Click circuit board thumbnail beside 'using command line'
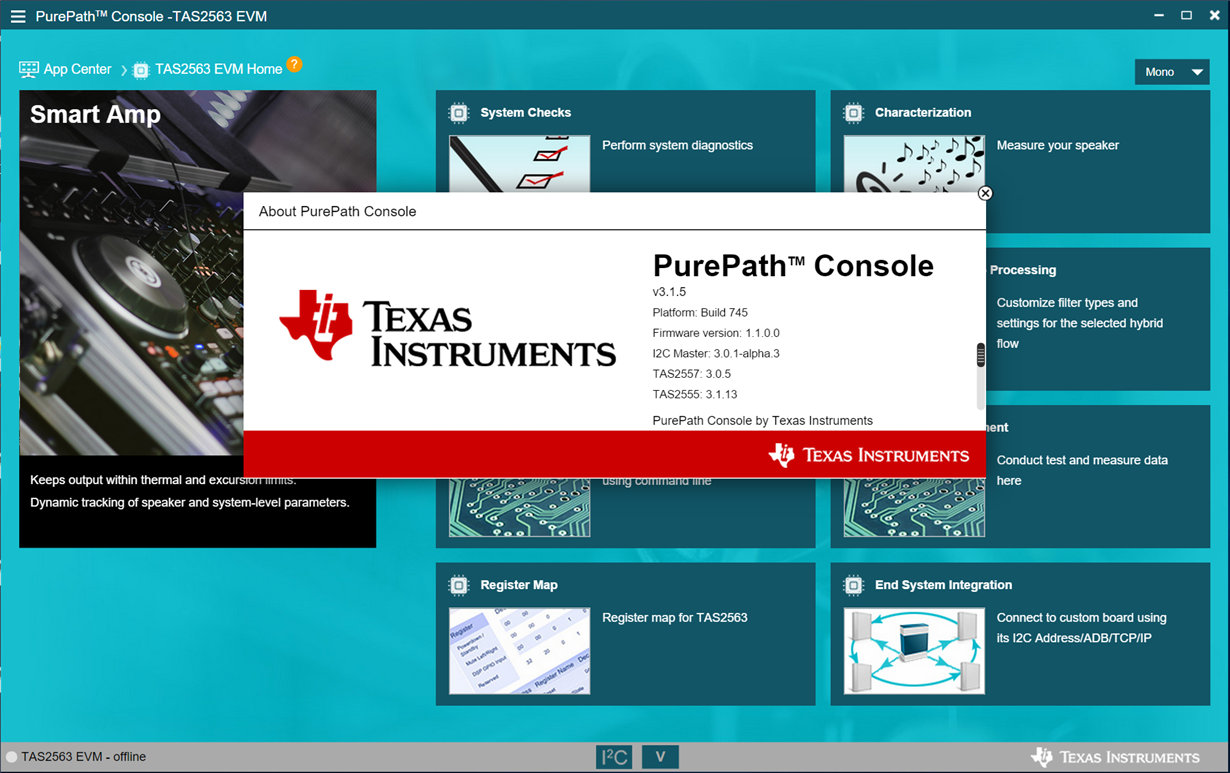The height and width of the screenshot is (773, 1230). [x=519, y=507]
